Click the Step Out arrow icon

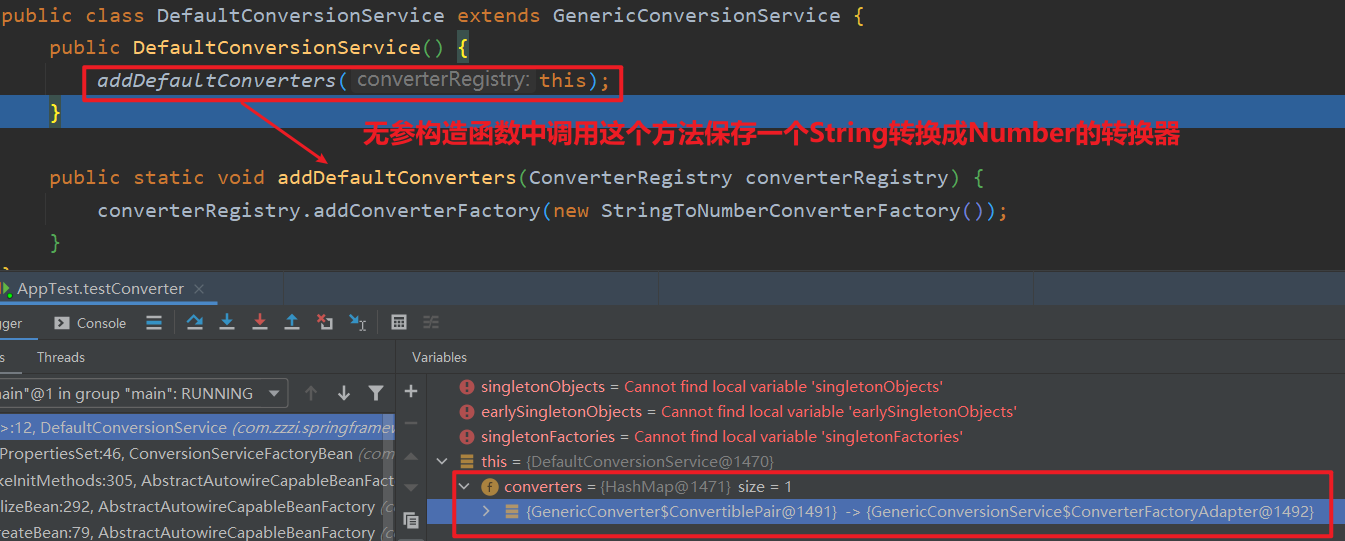(292, 322)
